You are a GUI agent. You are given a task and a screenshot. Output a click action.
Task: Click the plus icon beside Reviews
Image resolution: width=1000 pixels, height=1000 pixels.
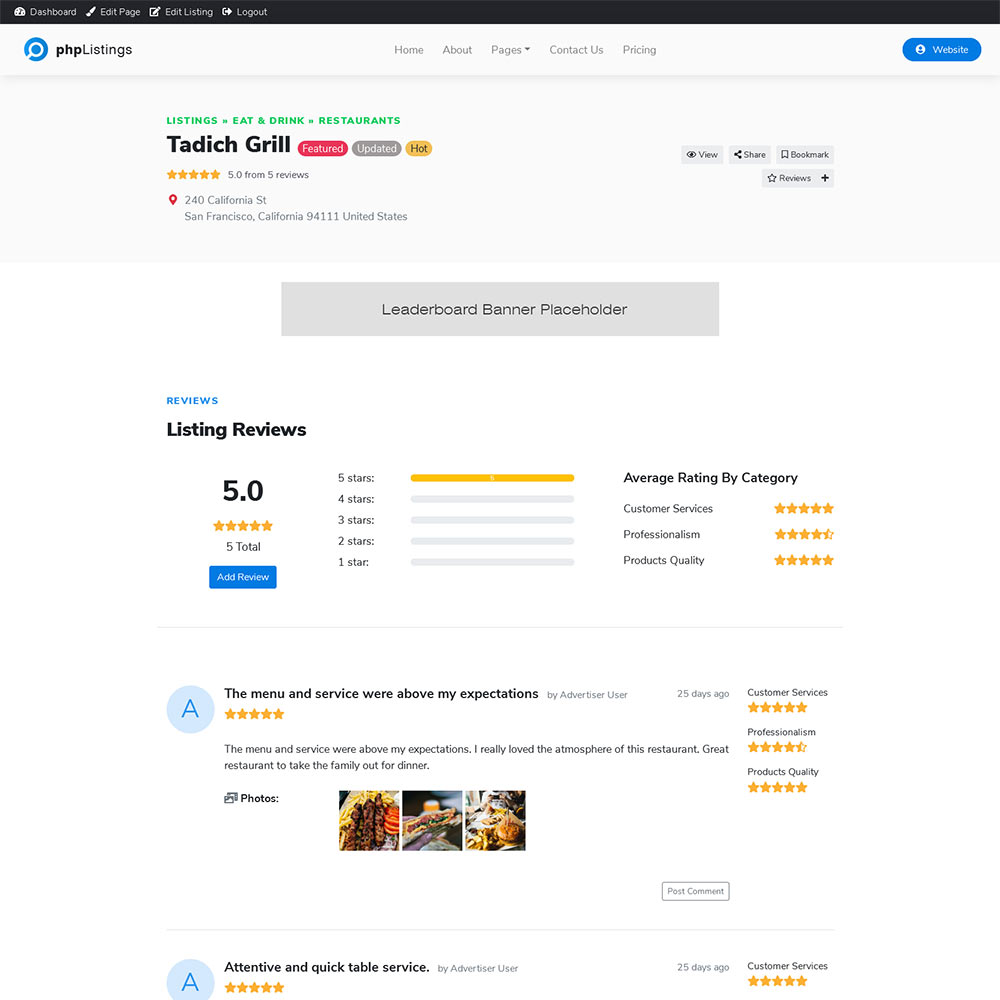tap(825, 178)
